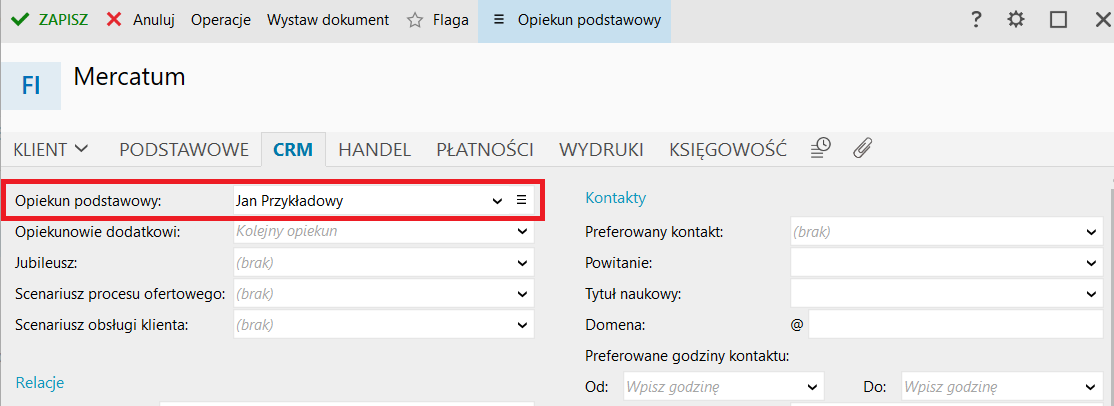Open the Operacje menu
The width and height of the screenshot is (1114, 406).
point(220,20)
